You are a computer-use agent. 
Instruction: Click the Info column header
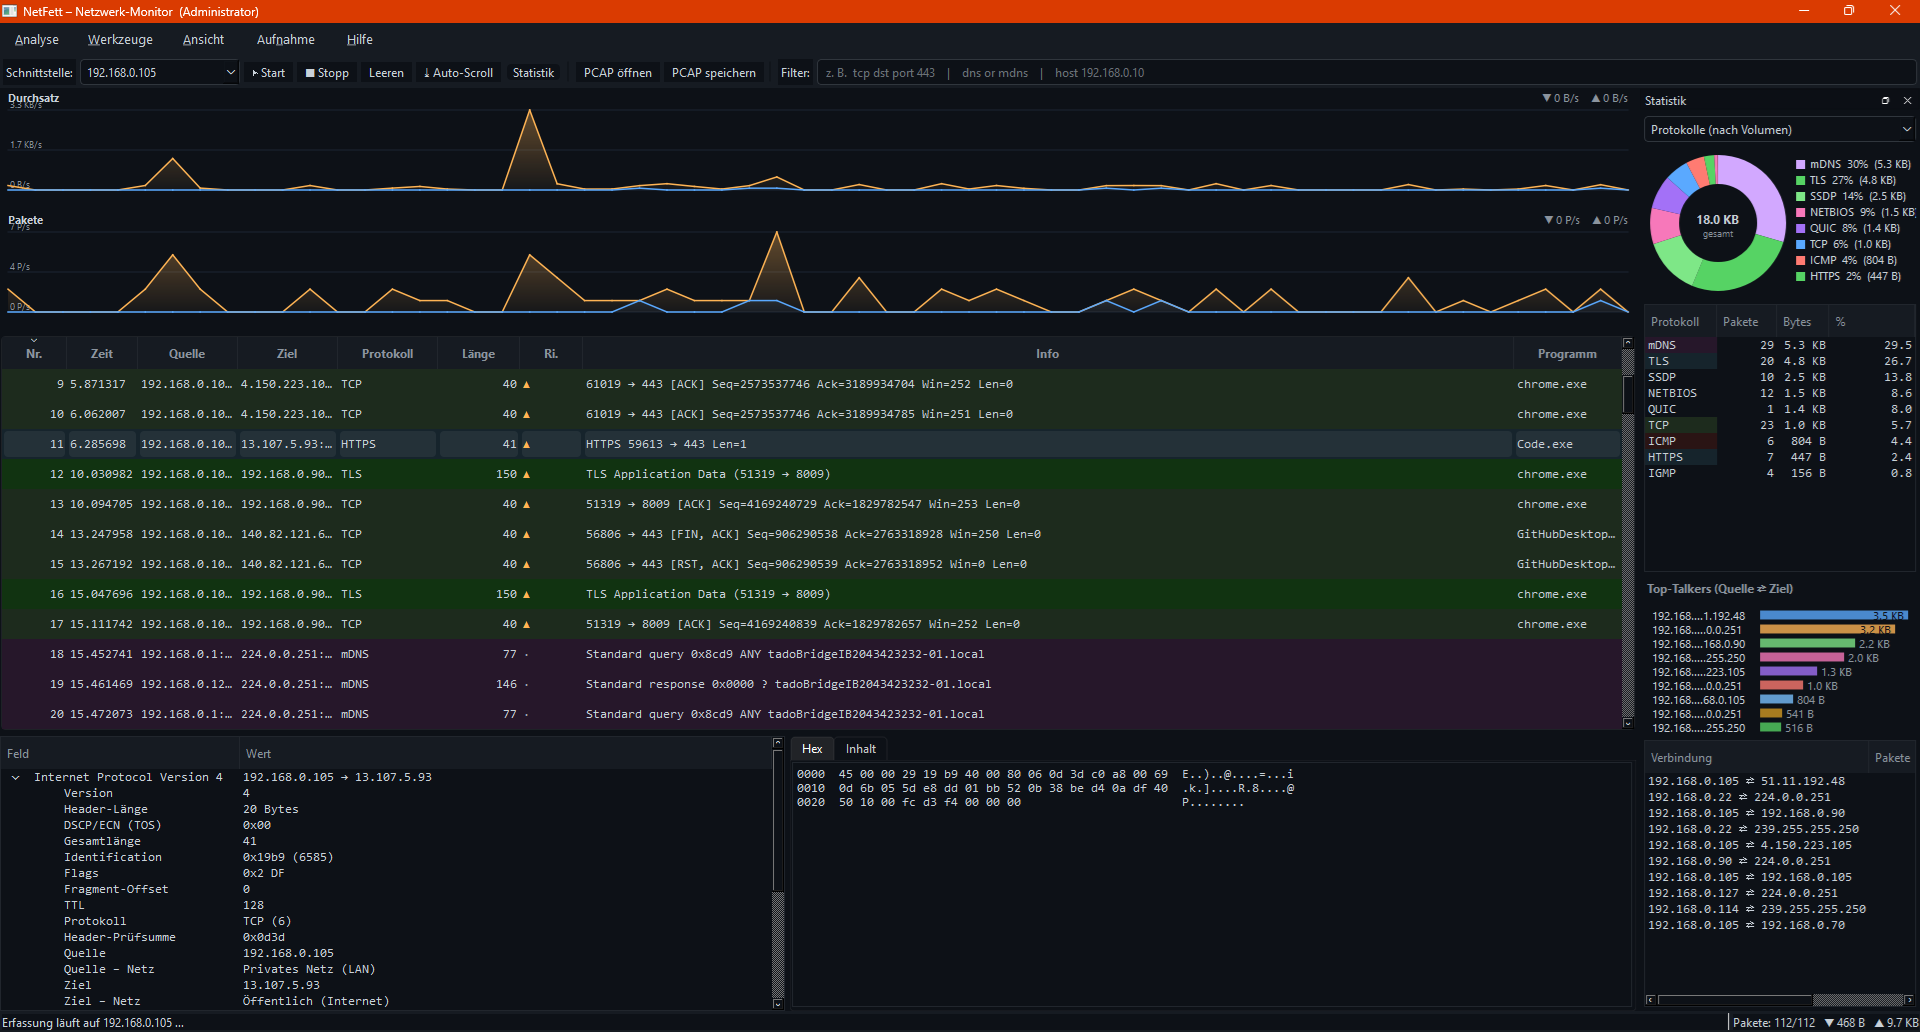coord(1047,354)
